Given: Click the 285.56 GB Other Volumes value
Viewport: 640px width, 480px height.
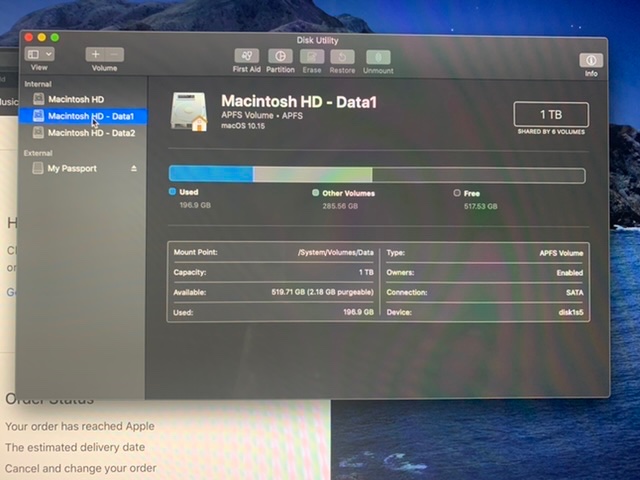Looking at the screenshot, I should point(340,206).
